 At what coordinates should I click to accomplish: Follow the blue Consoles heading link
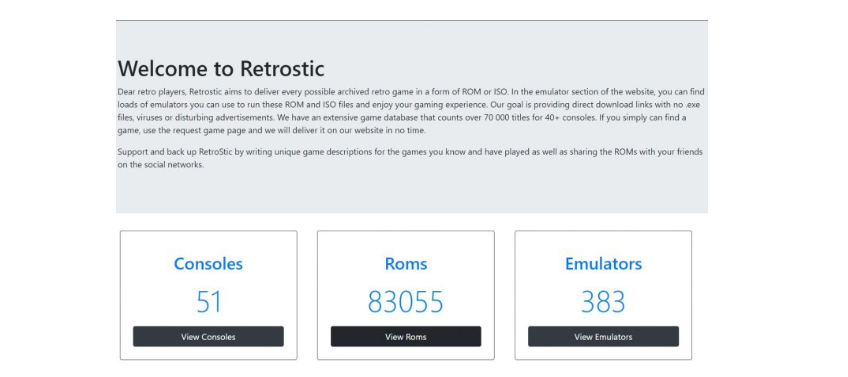[208, 264]
